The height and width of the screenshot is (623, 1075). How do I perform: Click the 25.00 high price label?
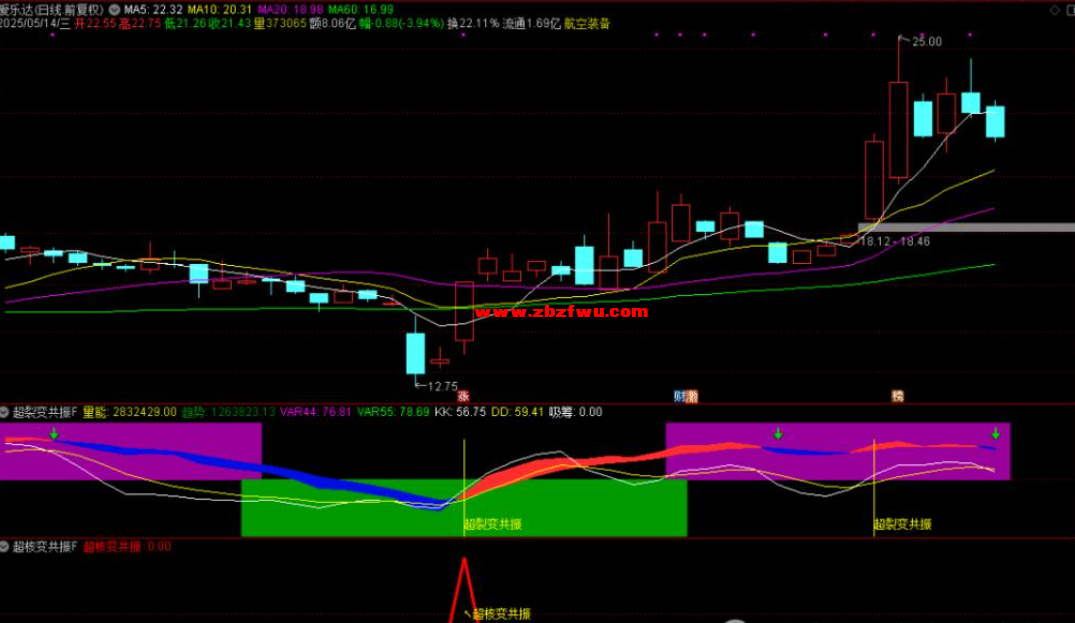pos(926,41)
